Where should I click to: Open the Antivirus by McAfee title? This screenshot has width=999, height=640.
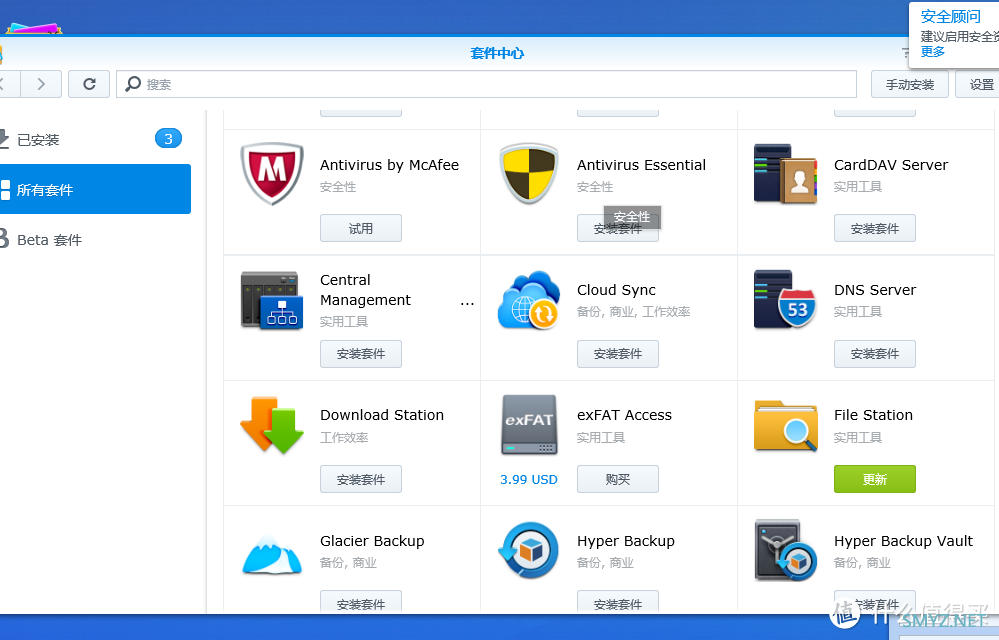tap(389, 165)
